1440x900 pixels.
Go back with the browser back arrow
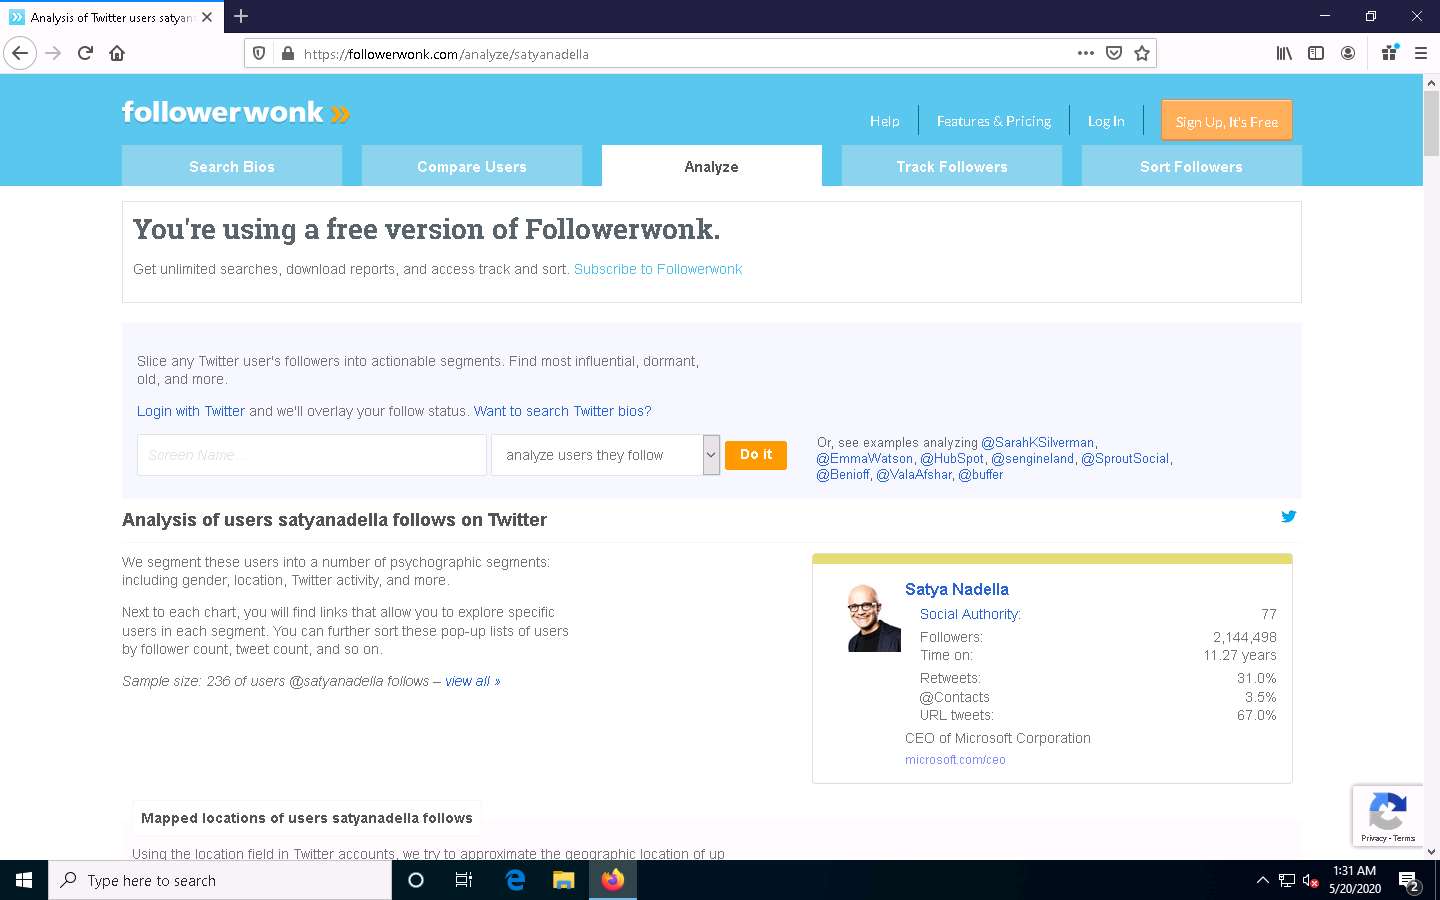pyautogui.click(x=20, y=53)
